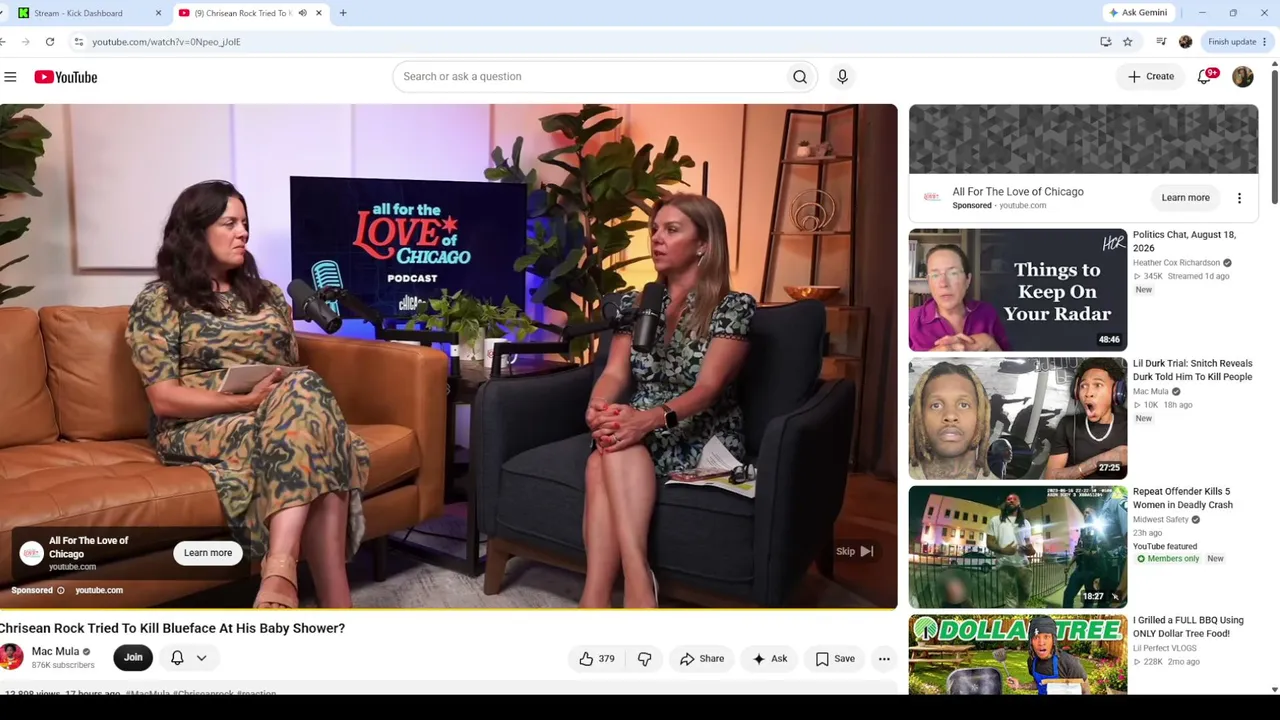This screenshot has width=1280, height=720.
Task: Click the video ad player area
Action: [448, 356]
